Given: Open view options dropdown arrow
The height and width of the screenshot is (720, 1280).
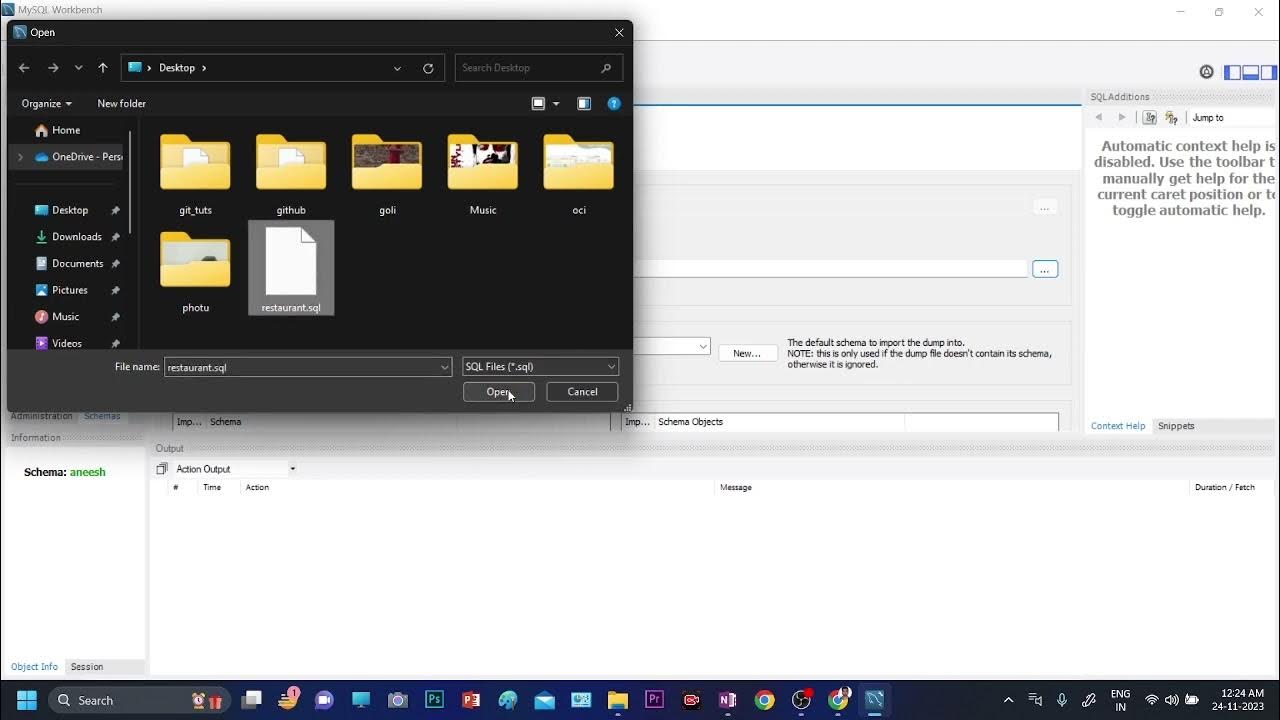Looking at the screenshot, I should coord(556,103).
